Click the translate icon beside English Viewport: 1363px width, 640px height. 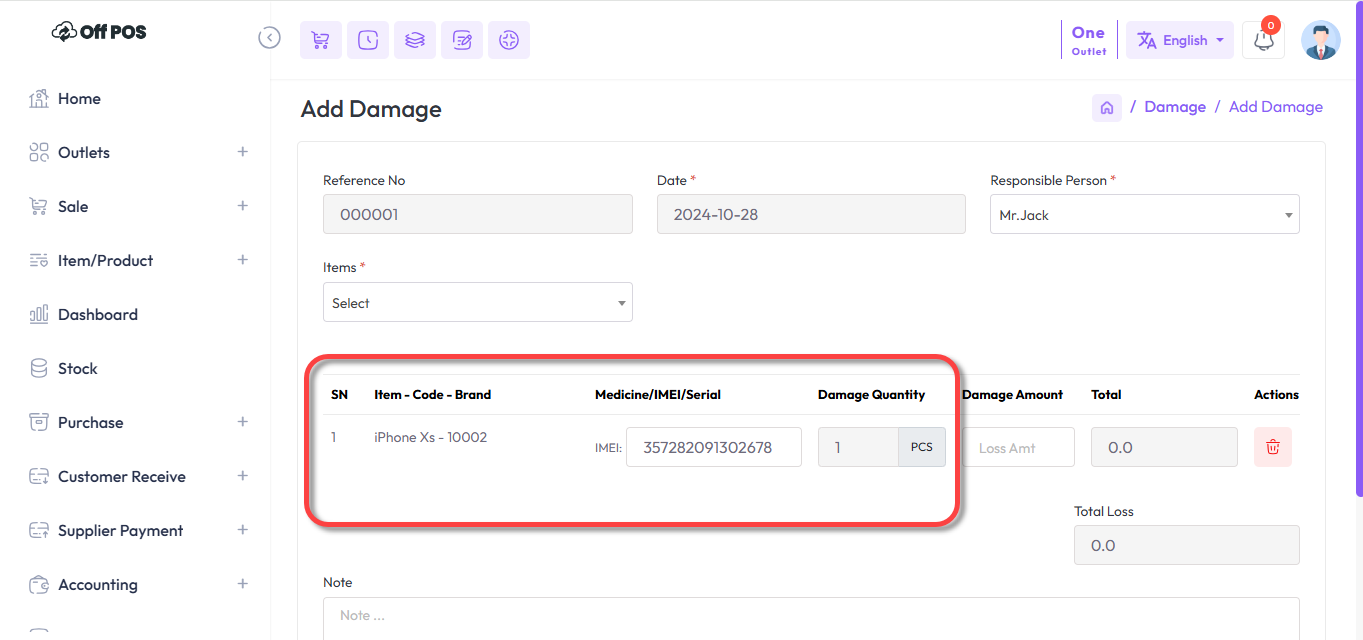(1147, 41)
